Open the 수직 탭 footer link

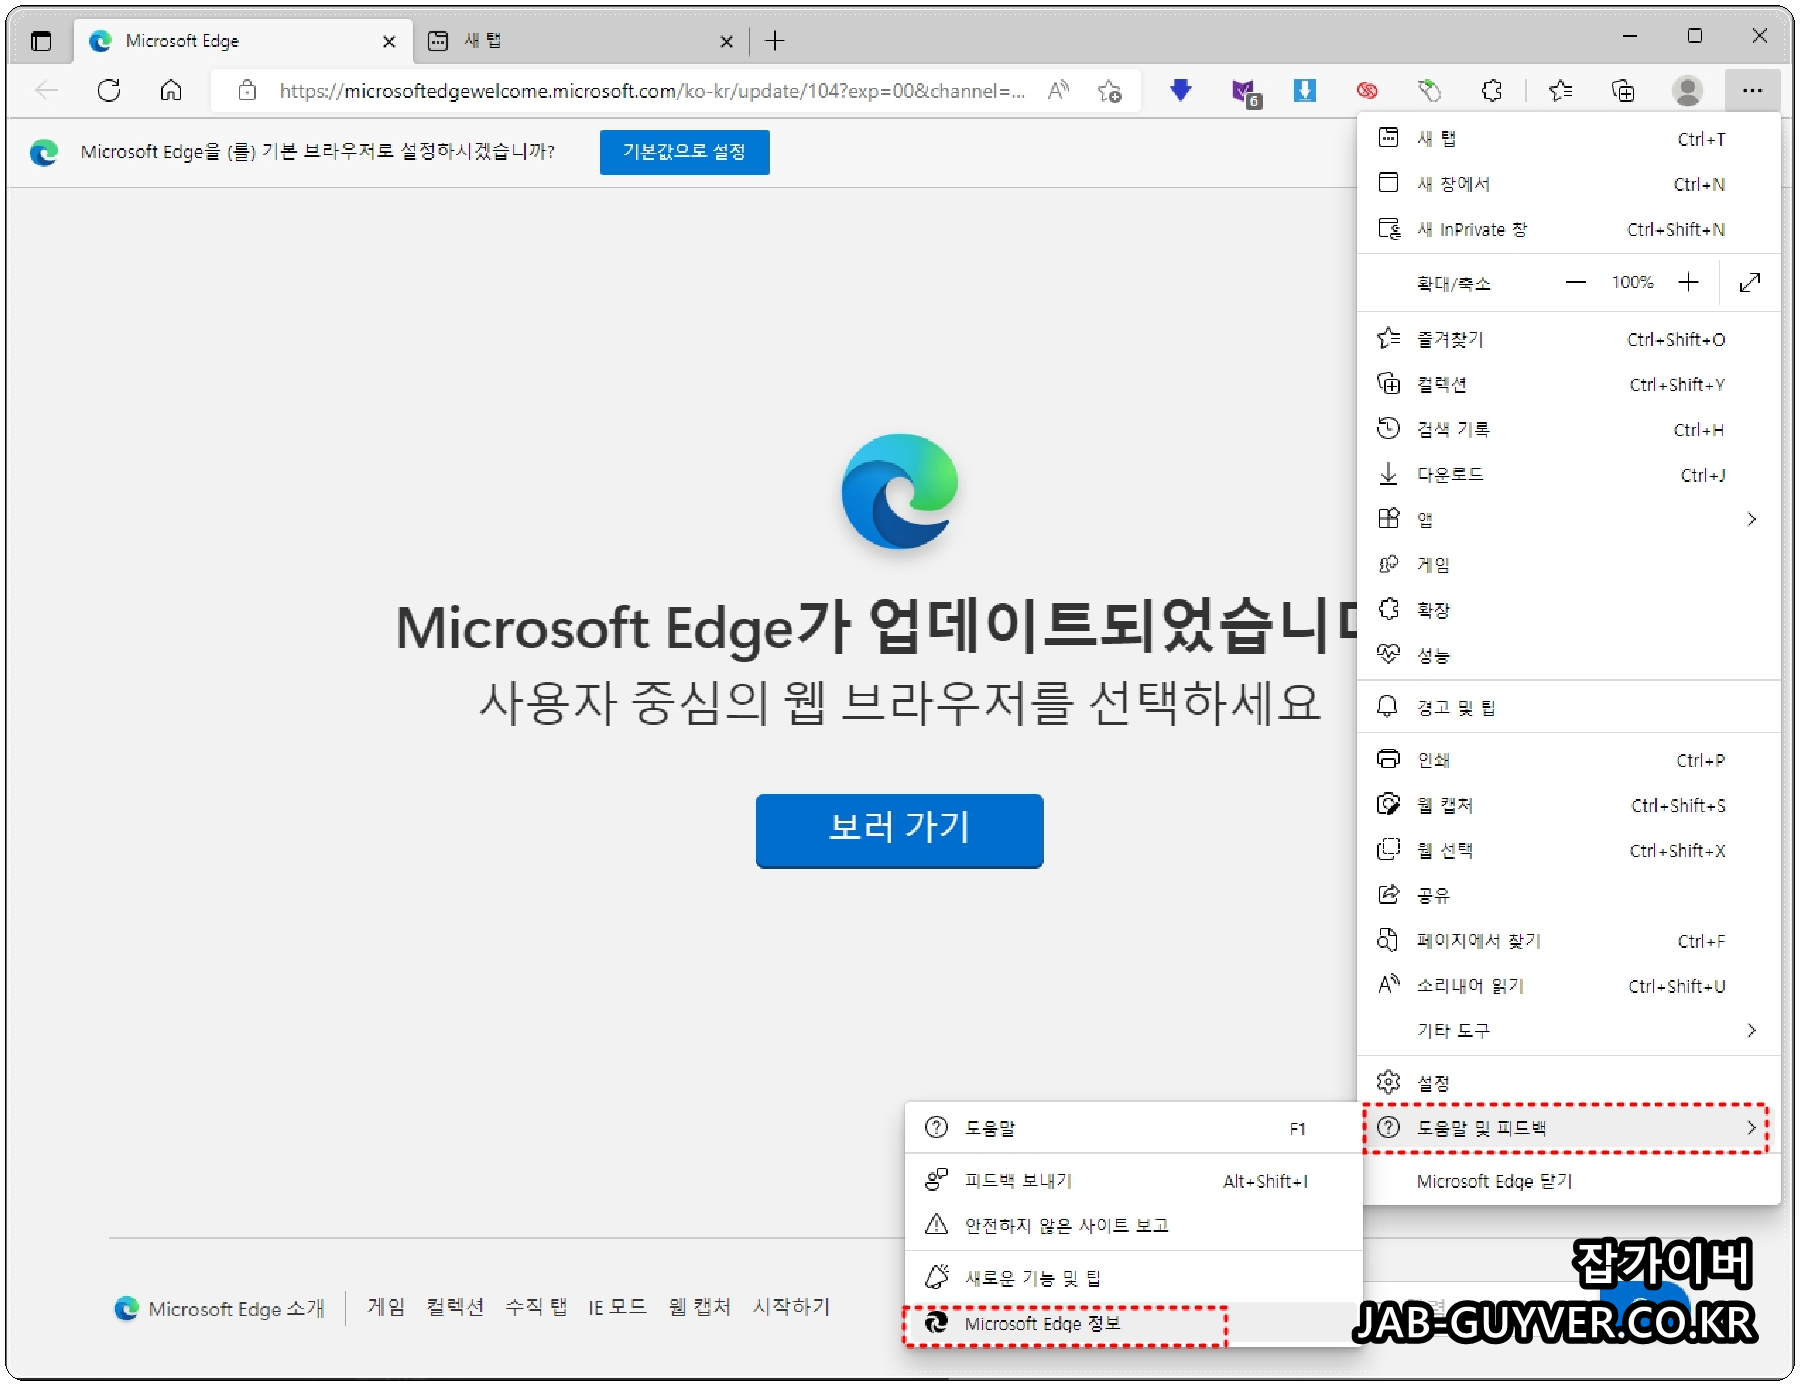pos(536,1307)
